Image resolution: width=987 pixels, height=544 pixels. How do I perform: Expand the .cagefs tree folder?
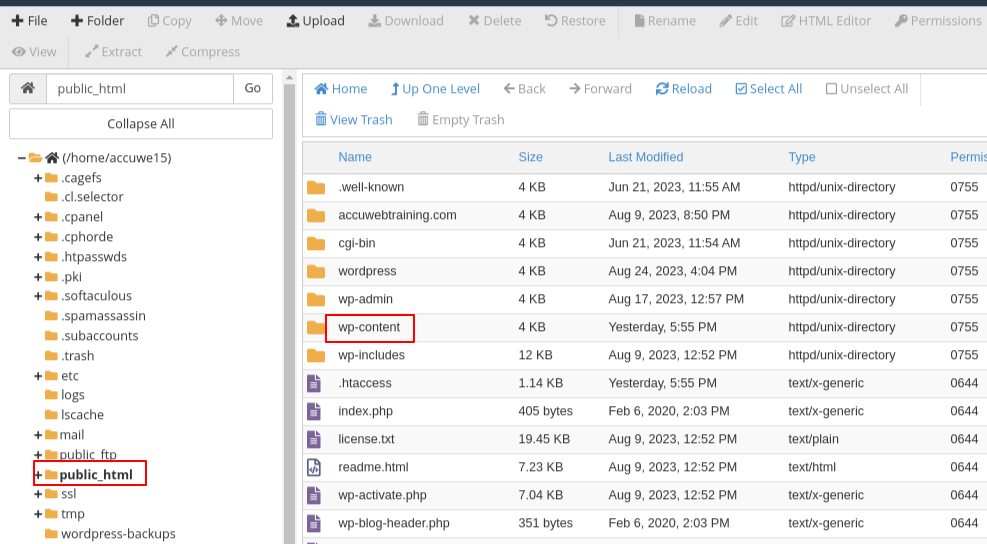click(38, 178)
